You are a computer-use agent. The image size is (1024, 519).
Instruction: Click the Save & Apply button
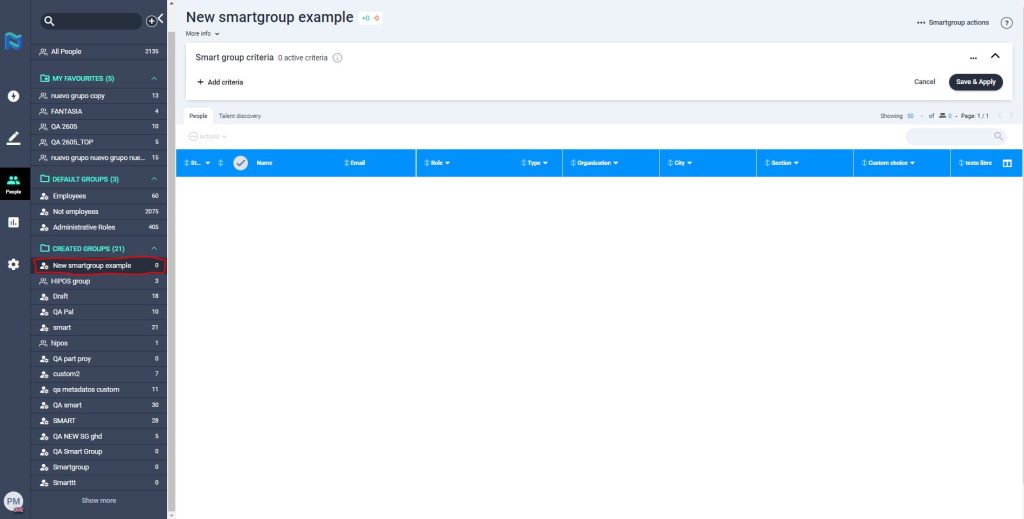(975, 82)
